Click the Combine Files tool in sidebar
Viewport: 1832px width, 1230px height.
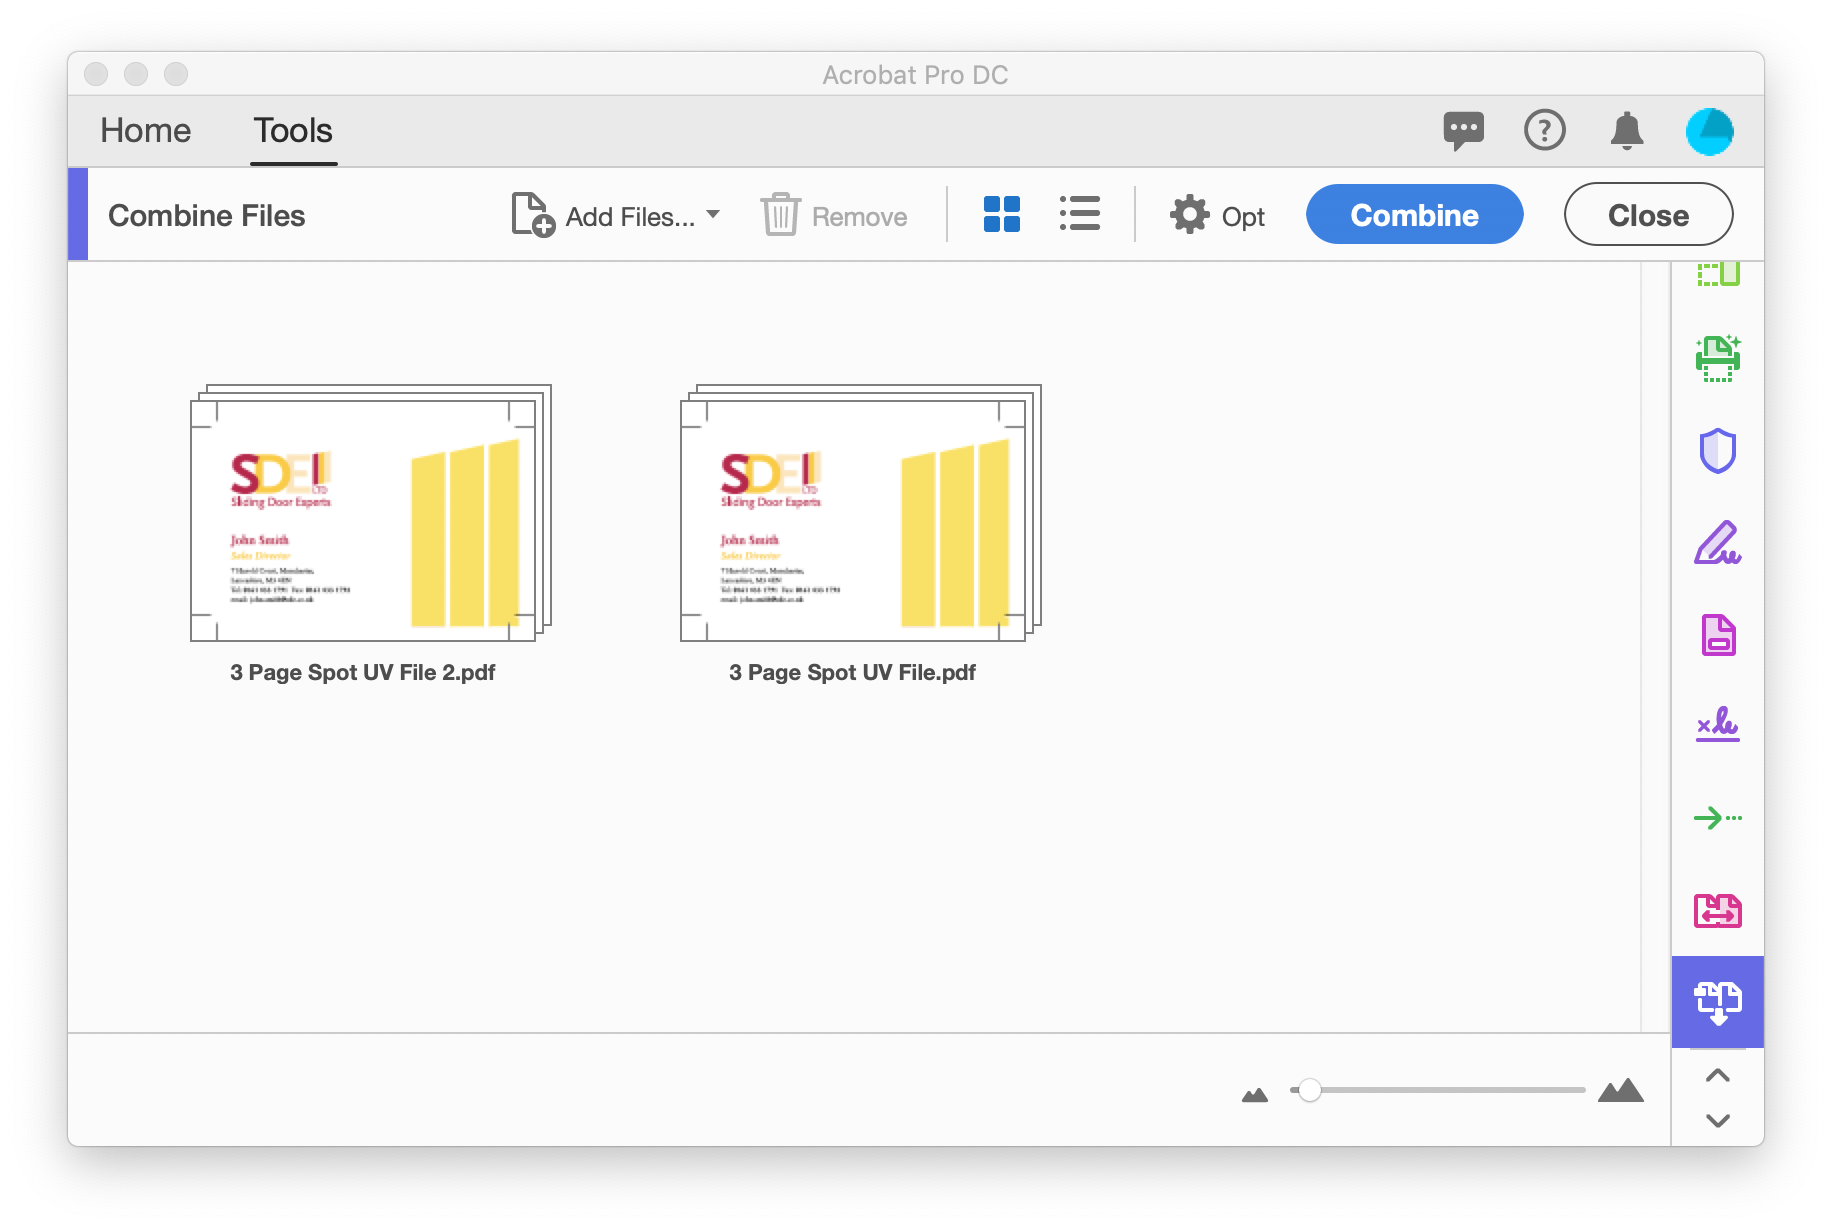[x=1717, y=1002]
